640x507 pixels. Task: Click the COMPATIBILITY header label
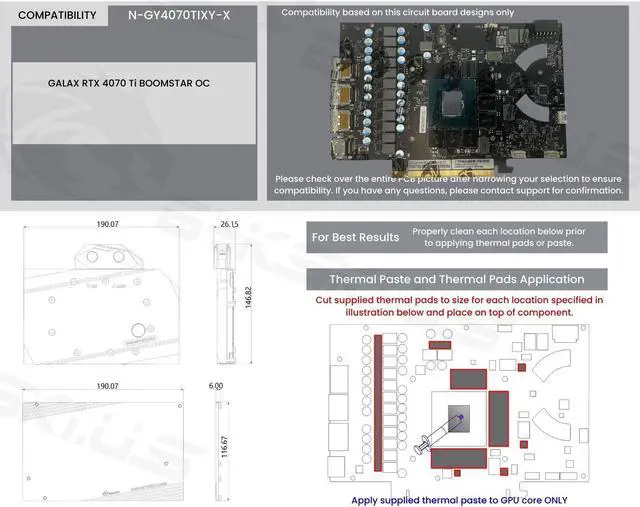click(57, 16)
